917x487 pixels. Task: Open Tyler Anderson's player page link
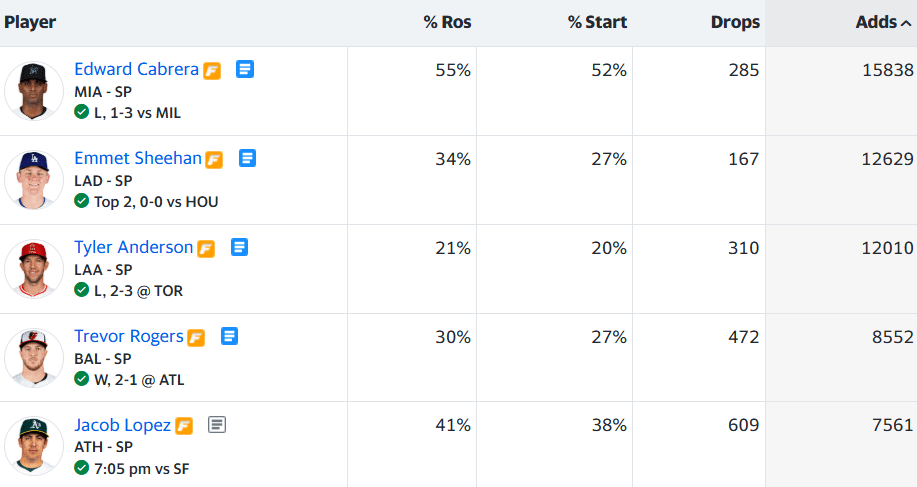point(134,247)
